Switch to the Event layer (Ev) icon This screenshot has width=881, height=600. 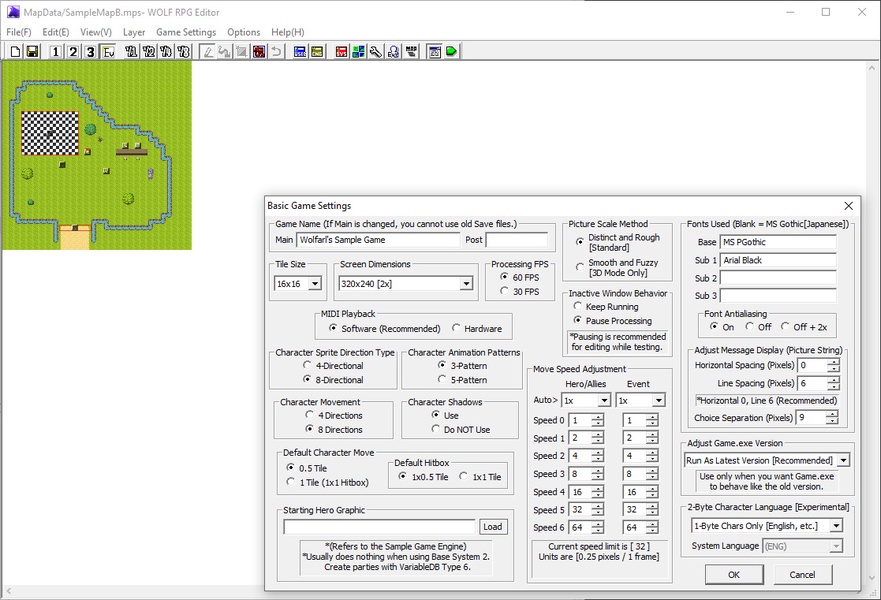(x=108, y=51)
